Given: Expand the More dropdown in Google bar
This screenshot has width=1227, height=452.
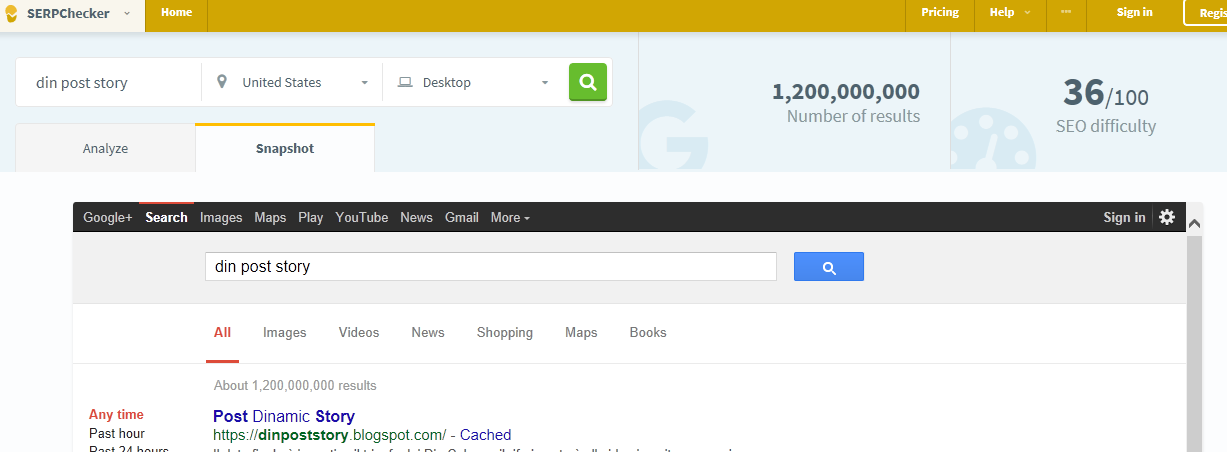Looking at the screenshot, I should click(510, 217).
